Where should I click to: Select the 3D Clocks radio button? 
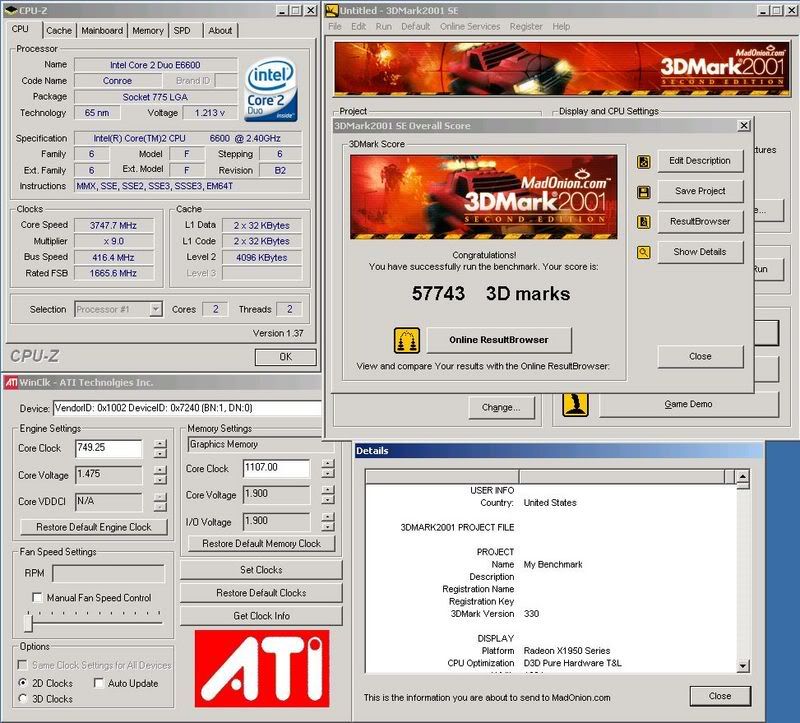[x=22, y=698]
